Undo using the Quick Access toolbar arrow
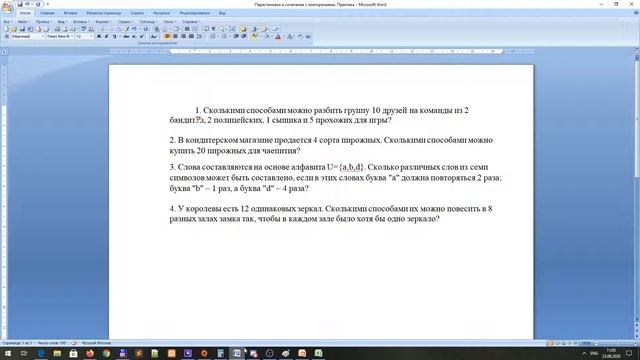The height and width of the screenshot is (360, 640). click(x=27, y=4)
